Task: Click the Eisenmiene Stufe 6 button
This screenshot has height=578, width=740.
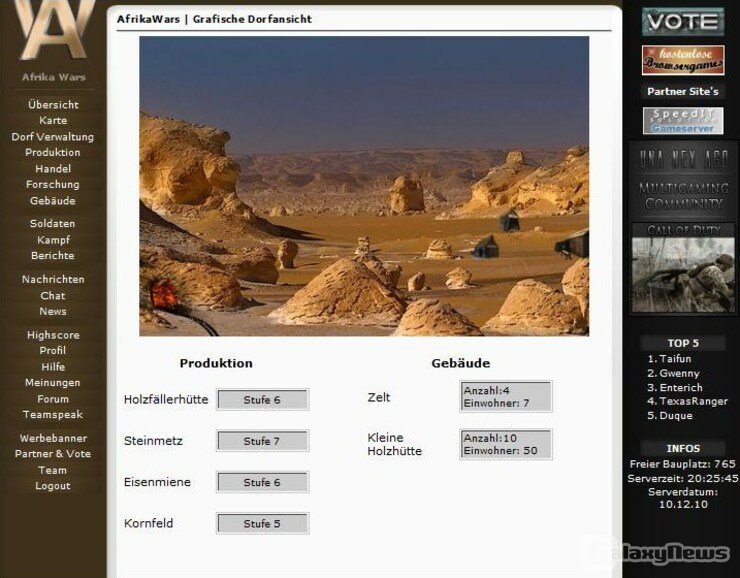Action: tap(262, 482)
